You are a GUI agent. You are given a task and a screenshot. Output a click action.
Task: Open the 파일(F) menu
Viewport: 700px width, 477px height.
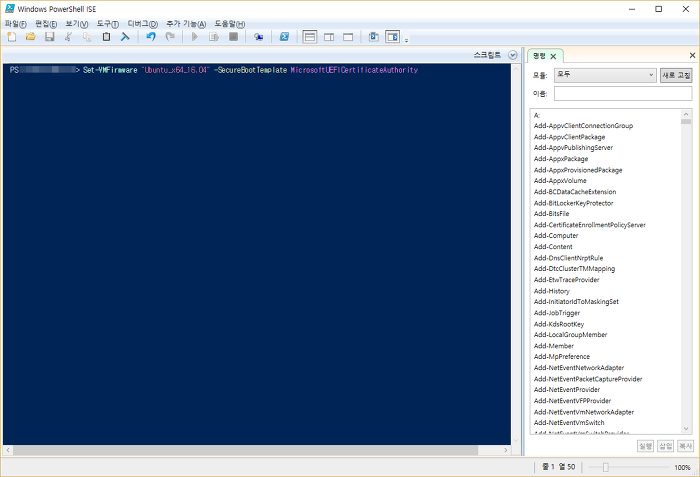tap(16, 24)
